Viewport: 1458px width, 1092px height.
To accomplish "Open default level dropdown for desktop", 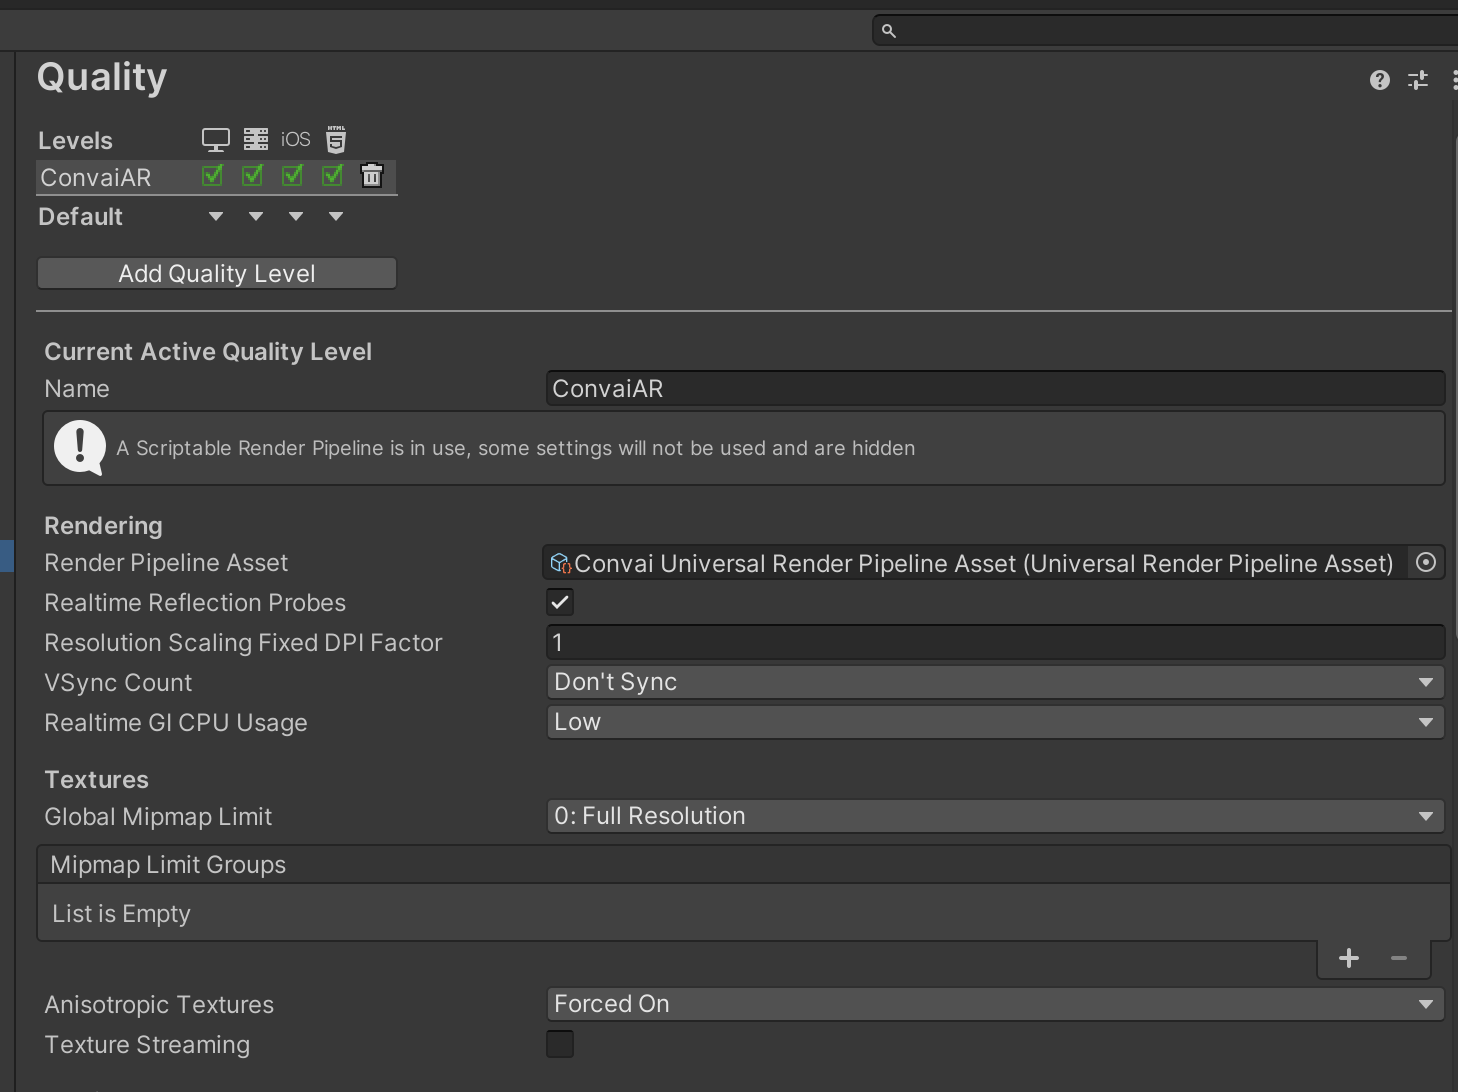I will [x=216, y=216].
